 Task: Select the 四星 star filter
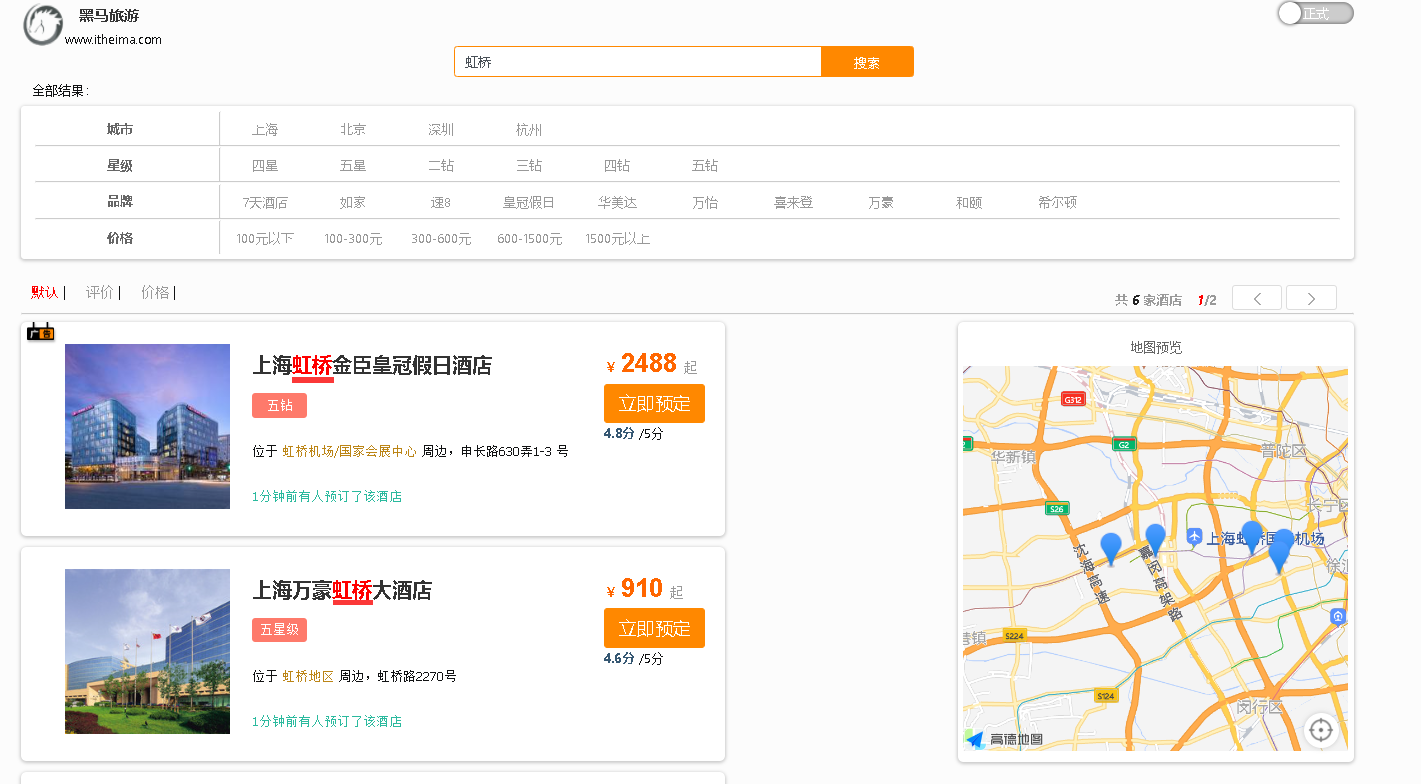265,166
